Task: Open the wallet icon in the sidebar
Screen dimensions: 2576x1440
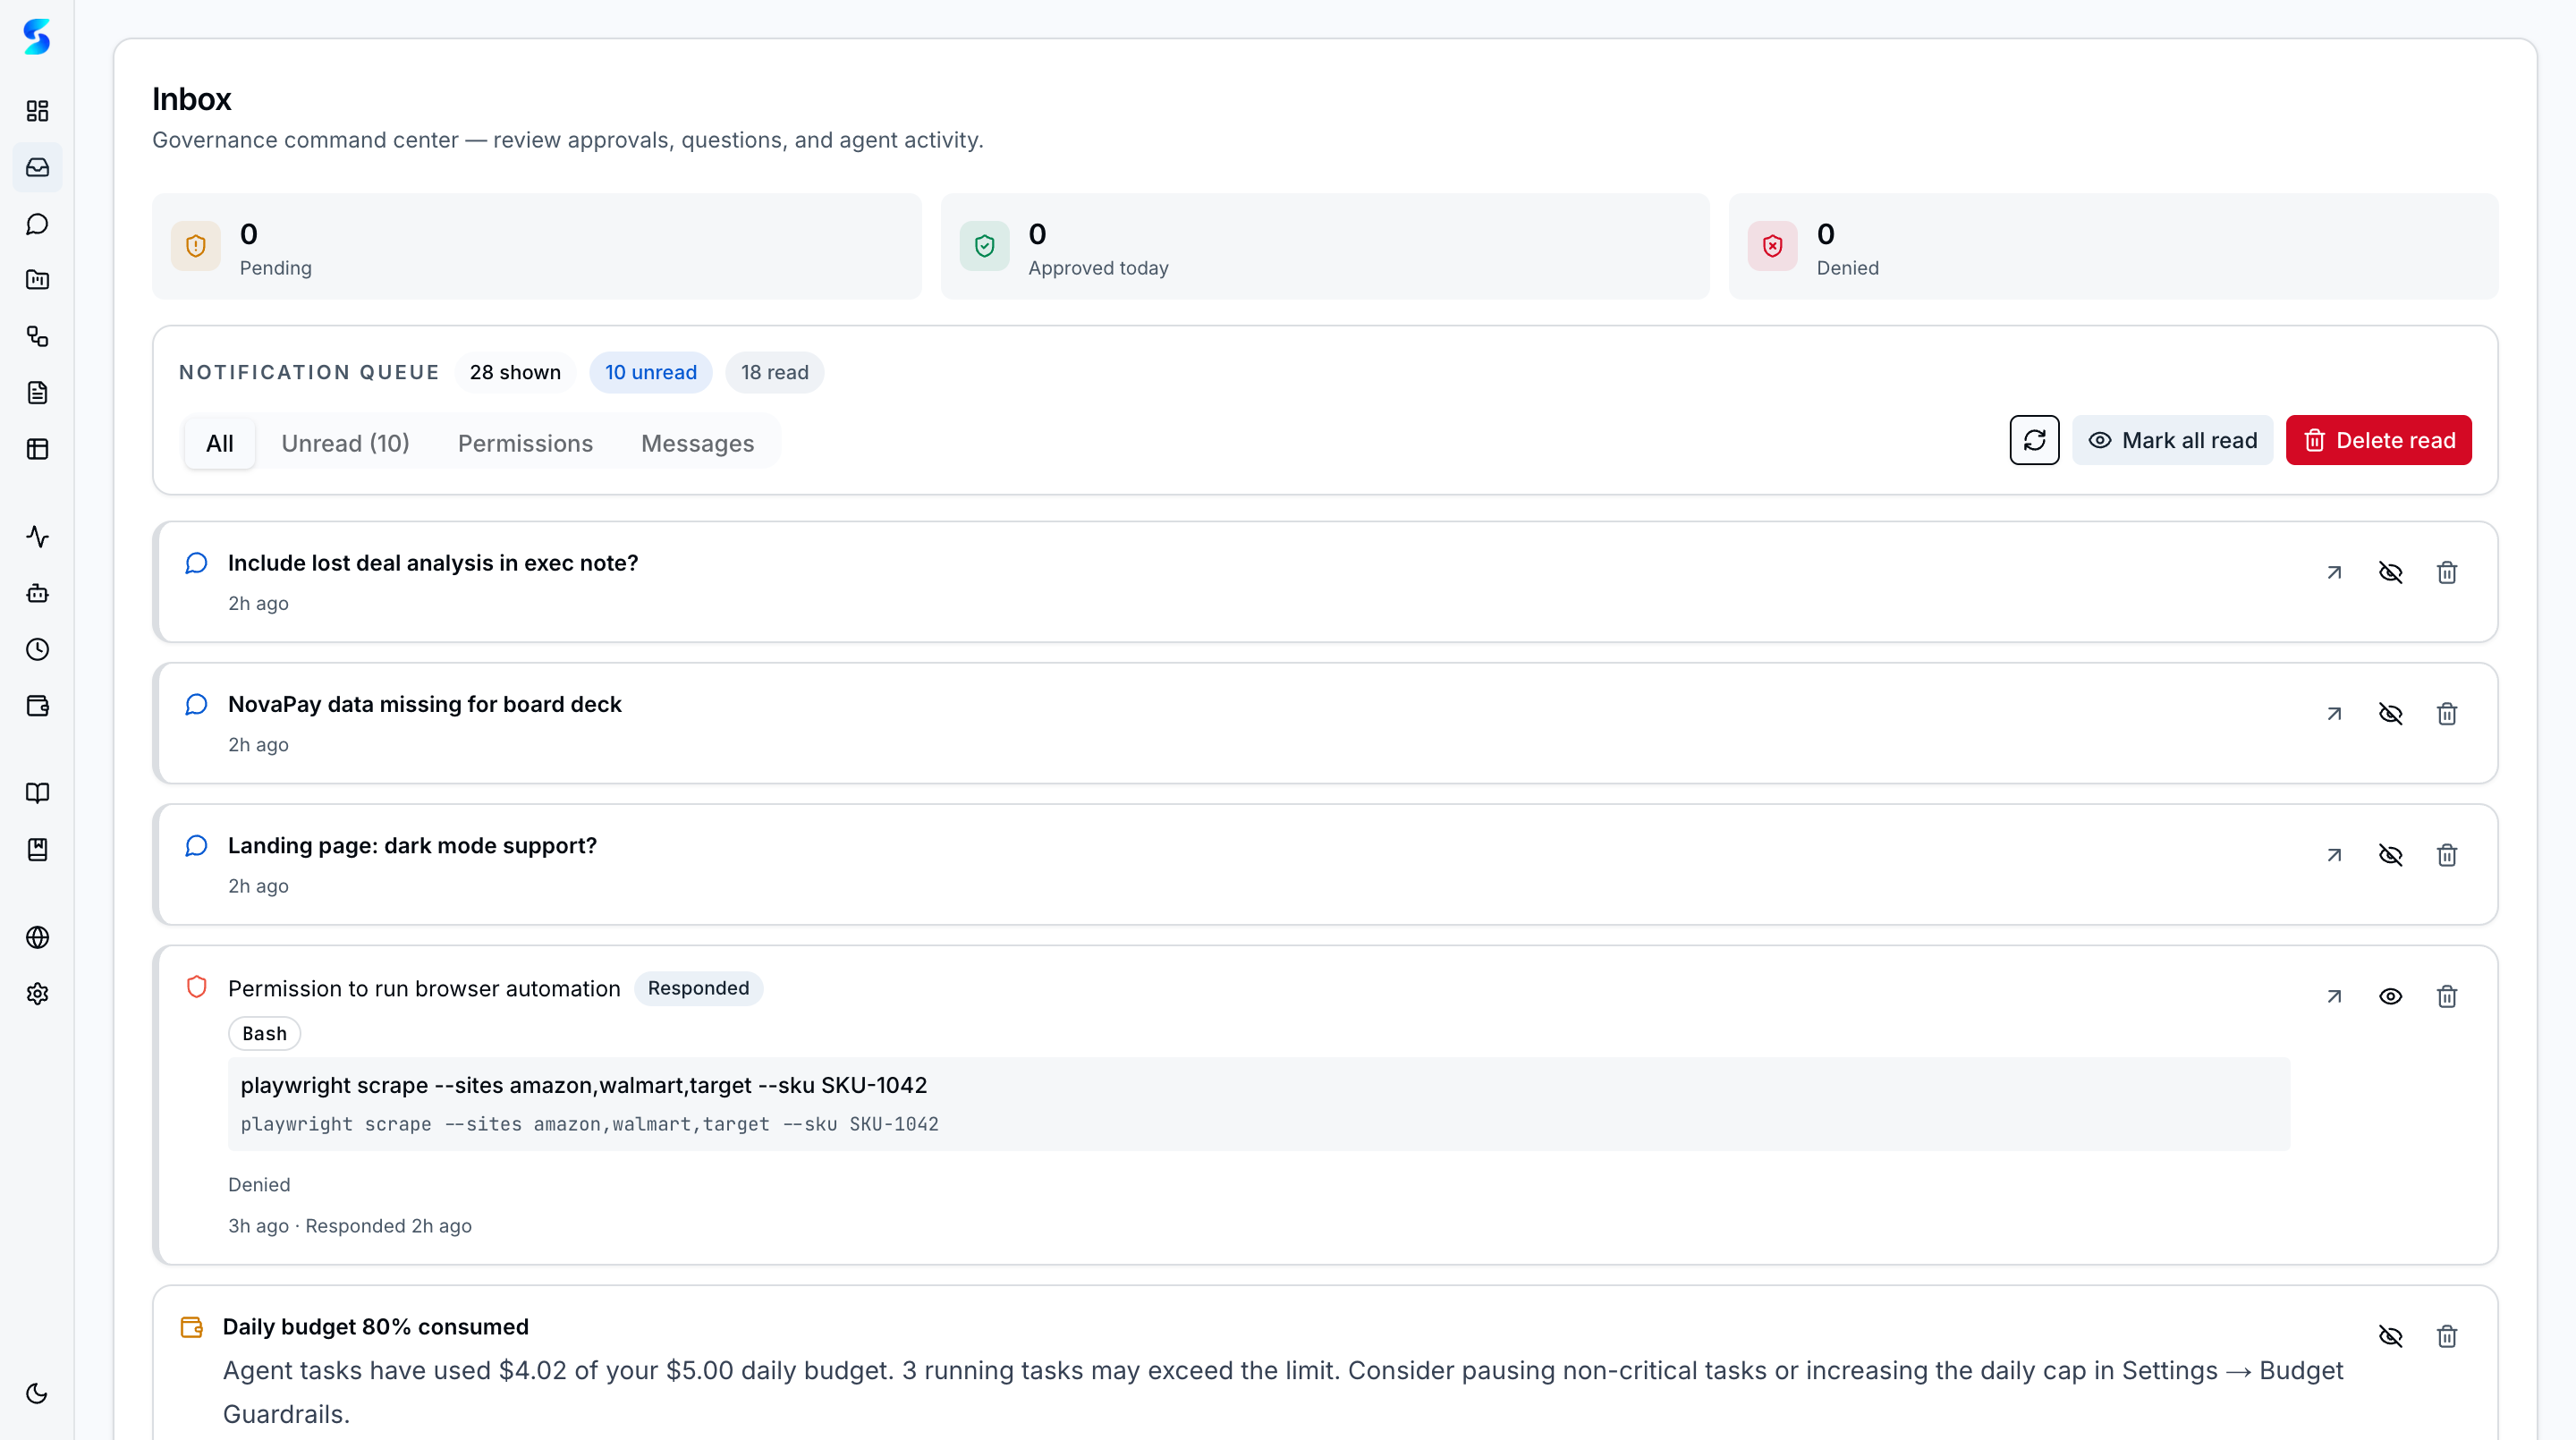Action: point(37,705)
